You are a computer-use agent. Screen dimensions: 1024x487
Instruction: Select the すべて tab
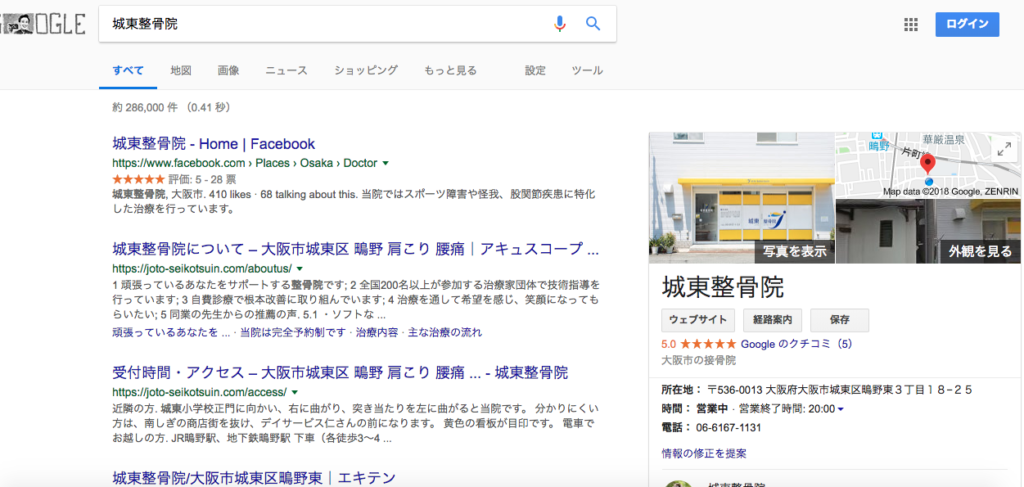128,71
